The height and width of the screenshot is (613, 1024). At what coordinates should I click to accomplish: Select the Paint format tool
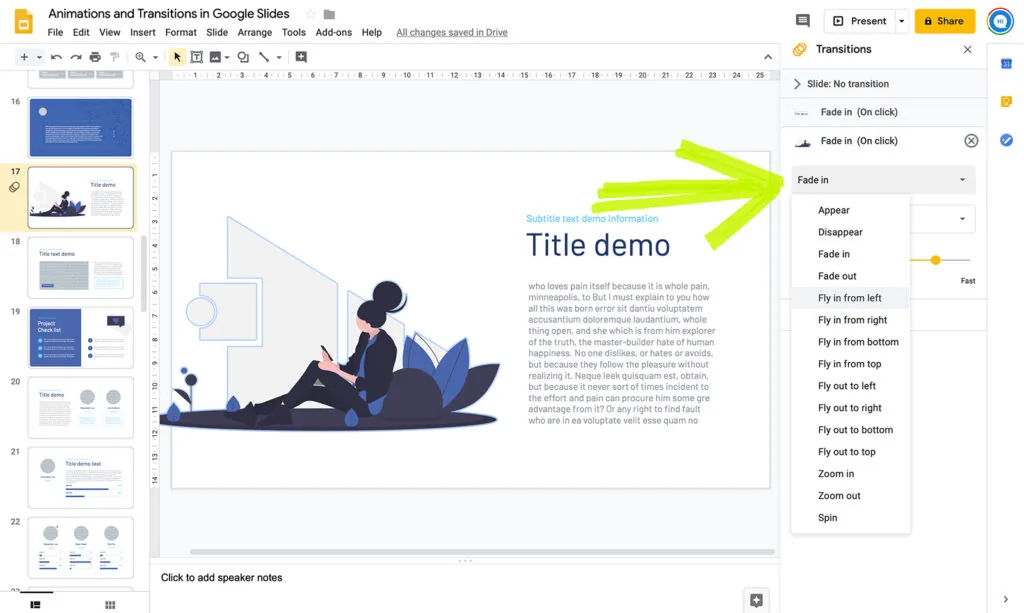(x=115, y=57)
